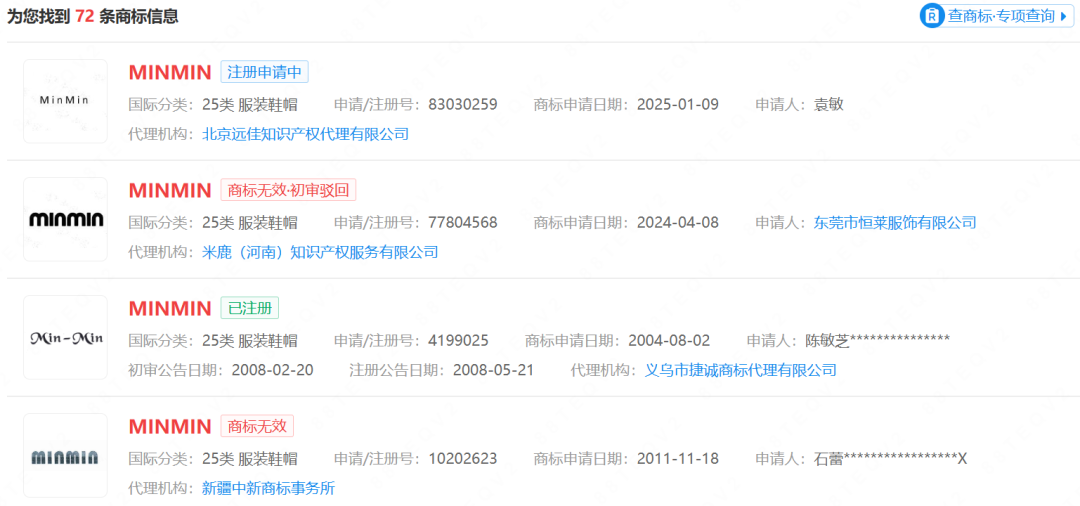Select 25类 服装鞋帽 in 83030259 row
The height and width of the screenshot is (506, 1080).
(250, 105)
